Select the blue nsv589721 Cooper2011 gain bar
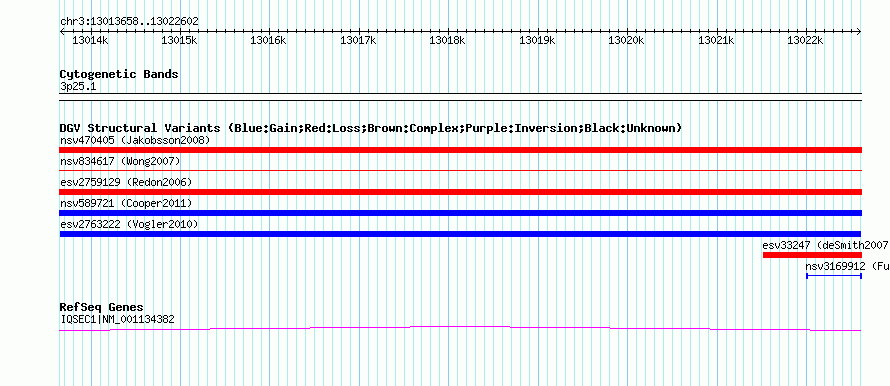 pos(460,213)
